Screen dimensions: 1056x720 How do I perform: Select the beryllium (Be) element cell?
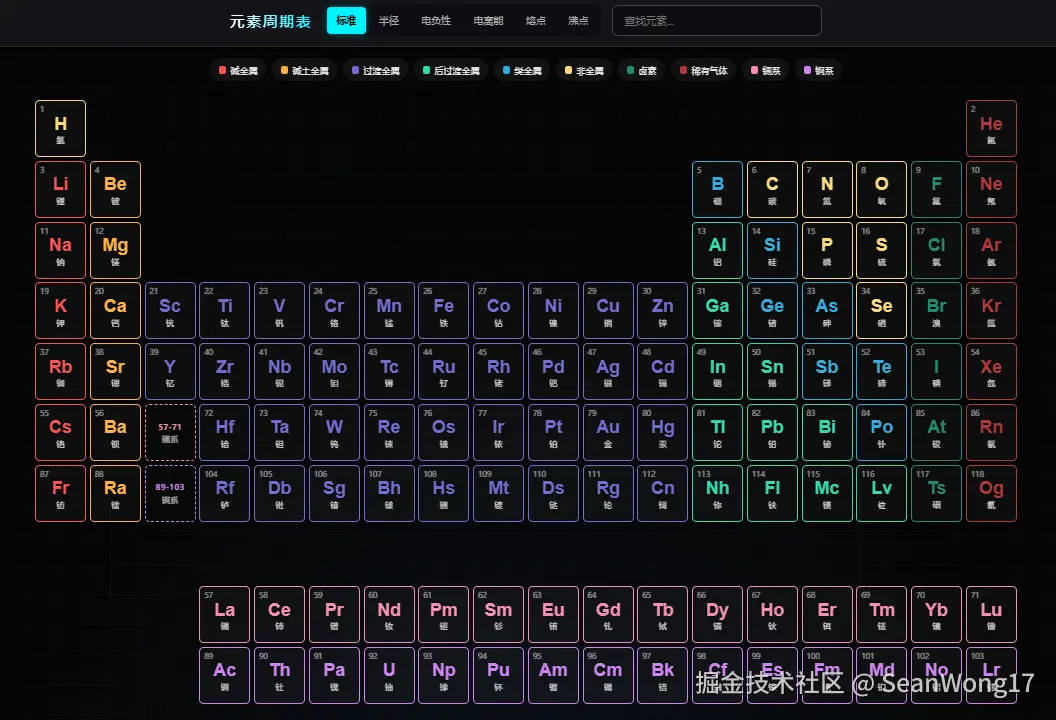115,189
